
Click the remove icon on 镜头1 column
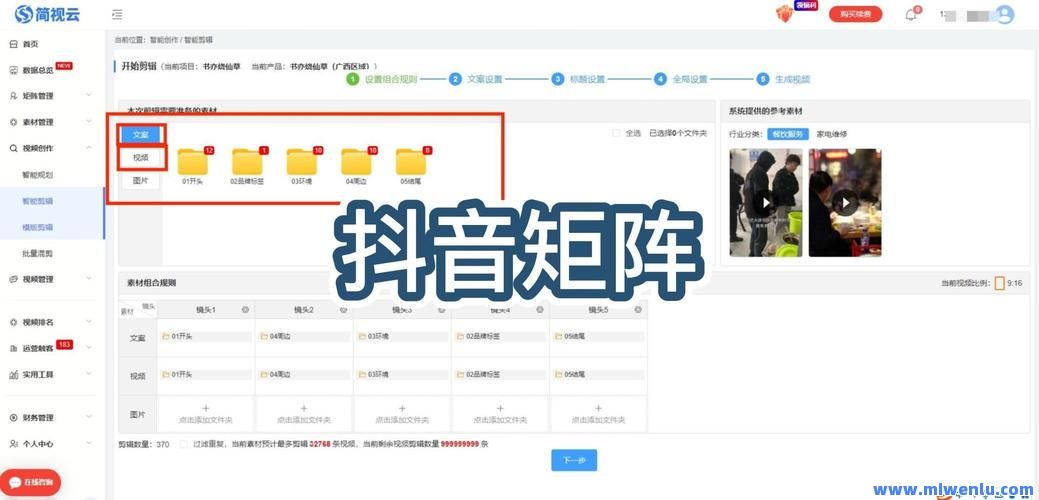[x=245, y=310]
